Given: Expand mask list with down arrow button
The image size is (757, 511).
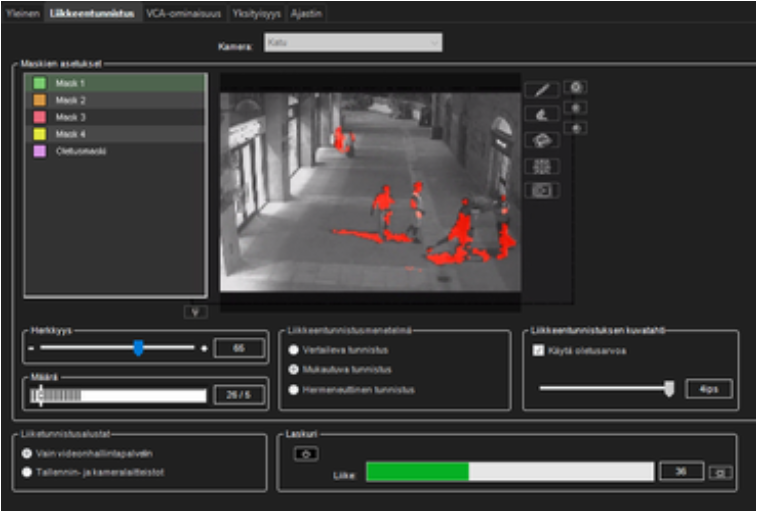Looking at the screenshot, I should (195, 311).
